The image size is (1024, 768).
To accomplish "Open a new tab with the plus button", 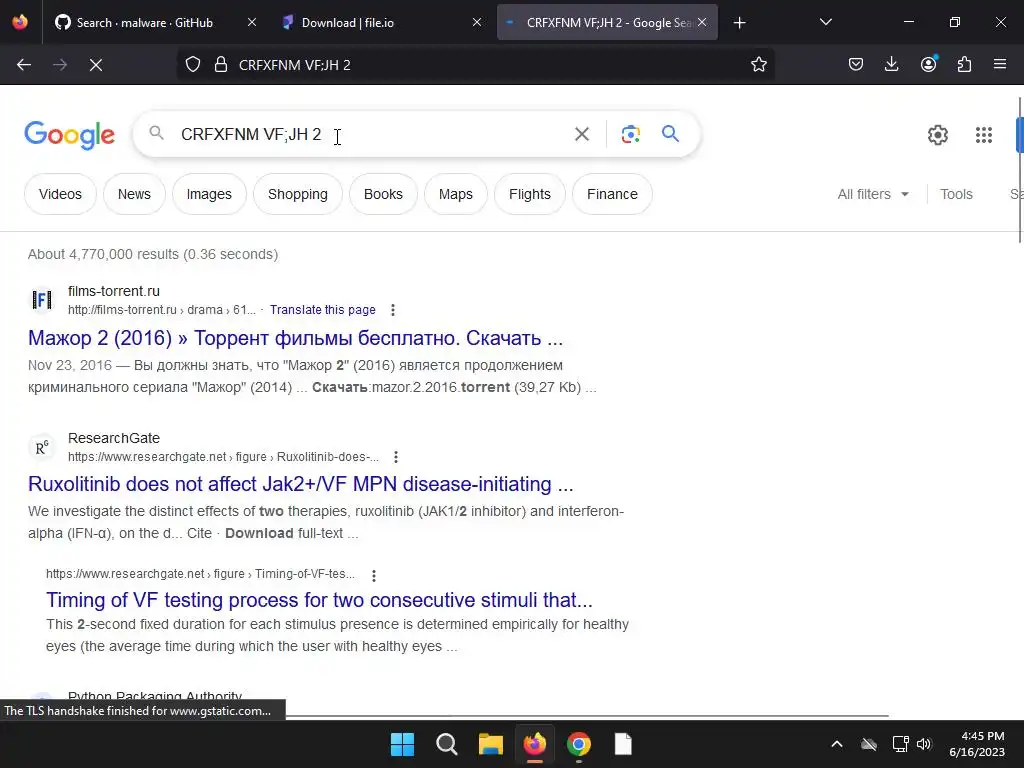I will (739, 23).
